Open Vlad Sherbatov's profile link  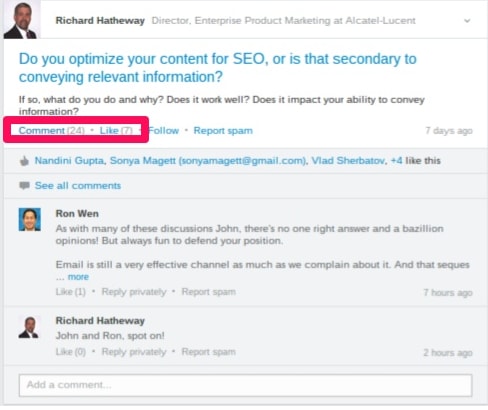pos(348,161)
